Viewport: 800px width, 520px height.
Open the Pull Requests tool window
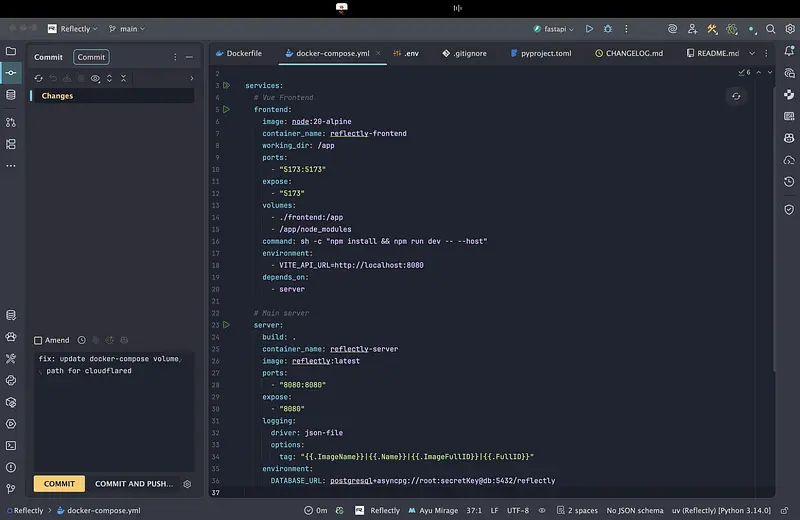click(x=11, y=122)
